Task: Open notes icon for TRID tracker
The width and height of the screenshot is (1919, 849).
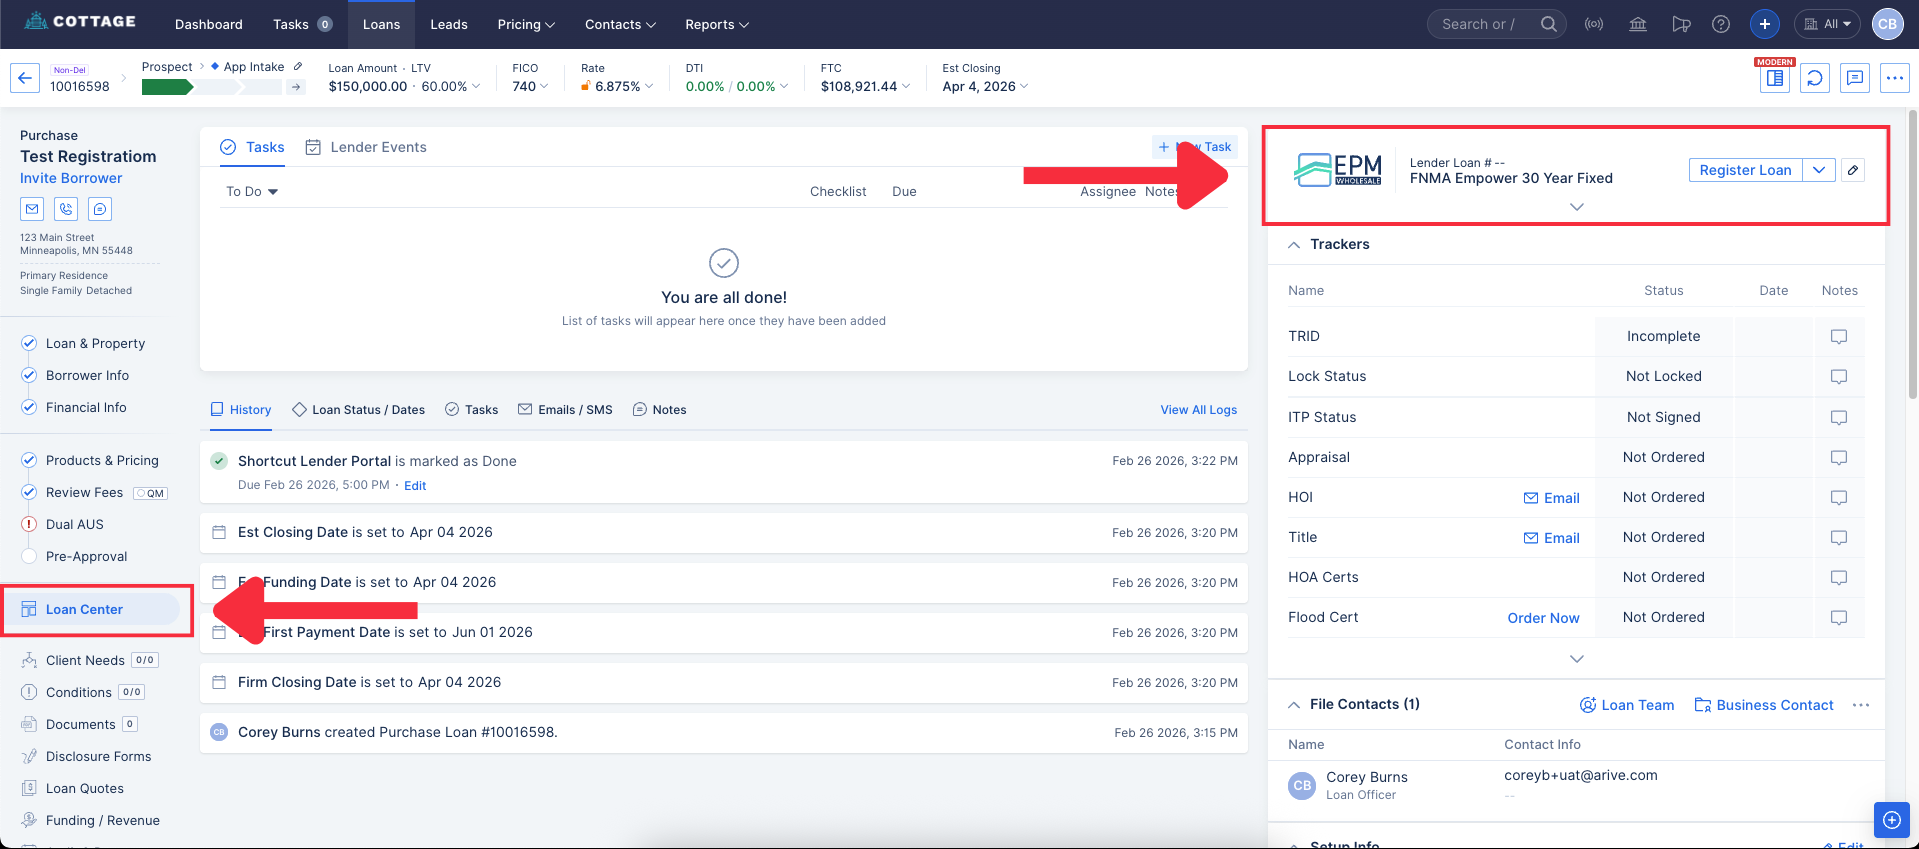Action: pos(1838,336)
